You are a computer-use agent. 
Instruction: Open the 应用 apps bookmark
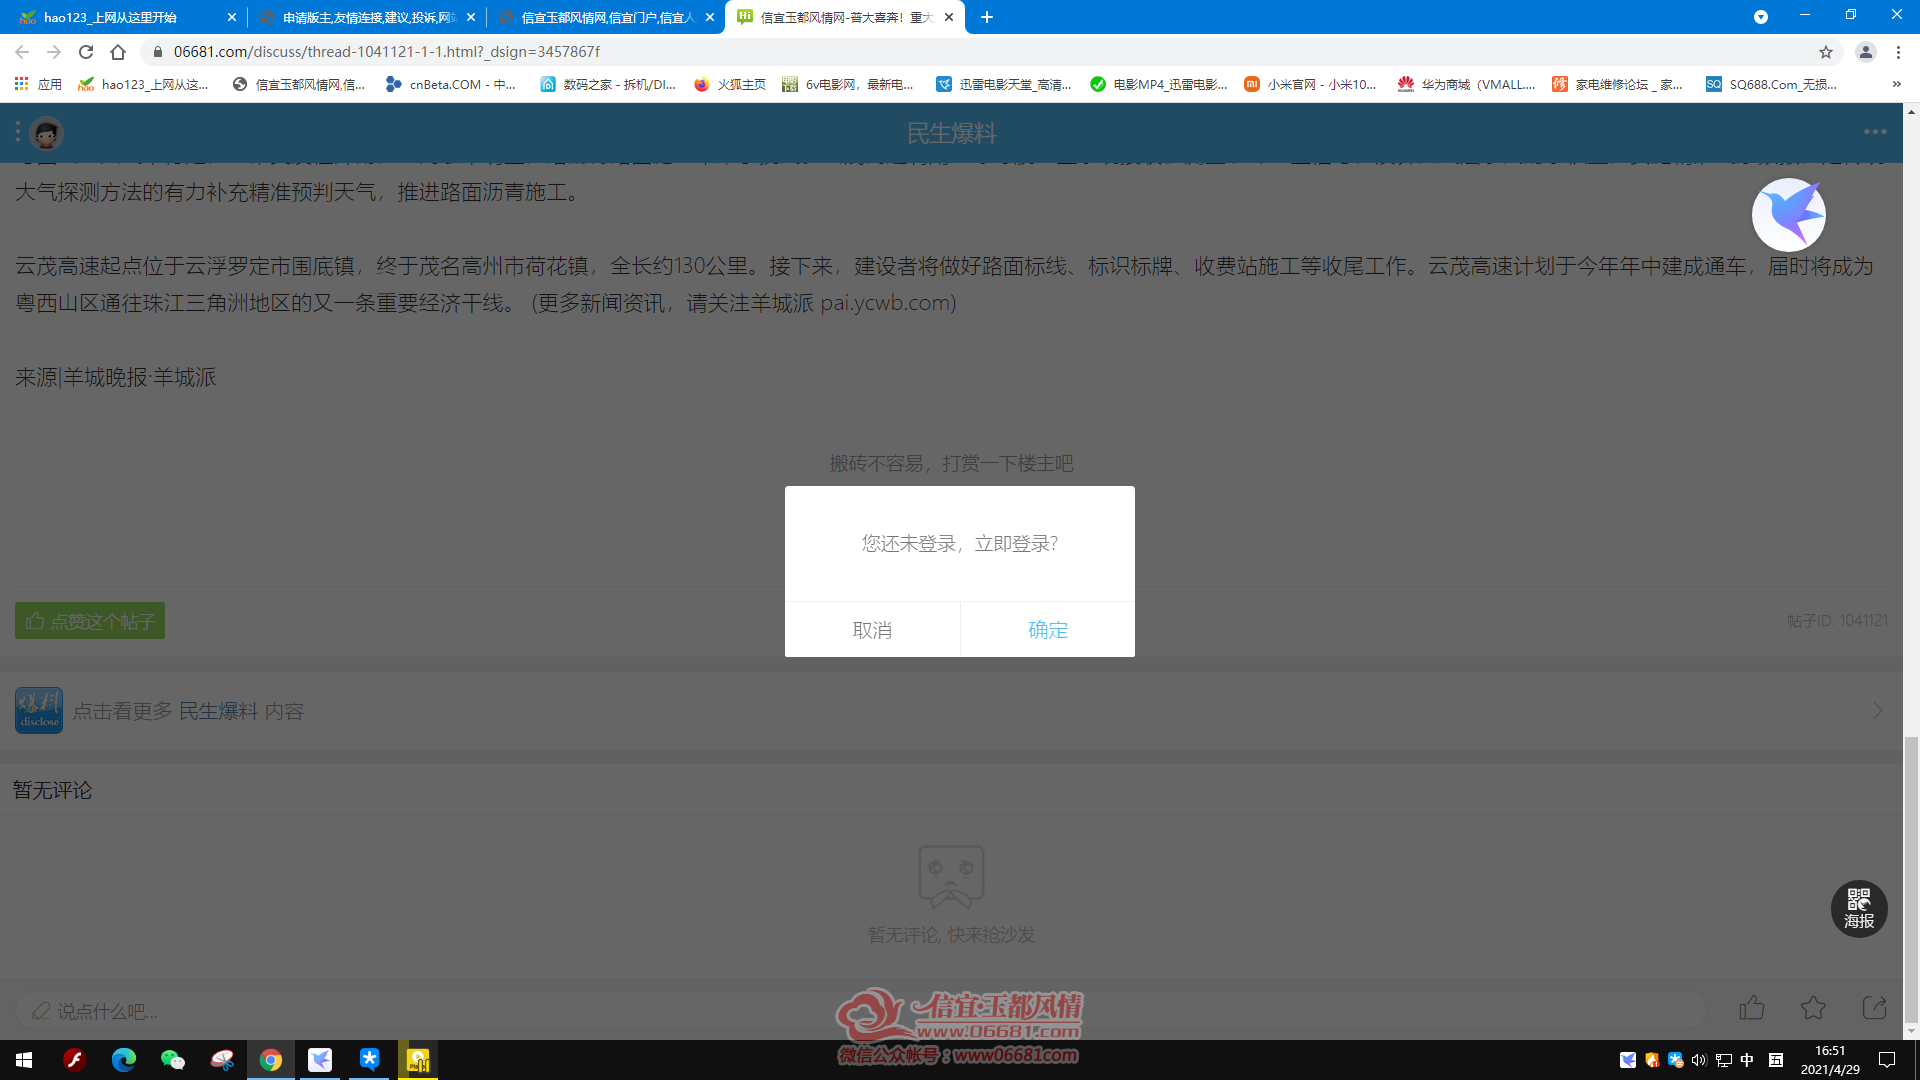click(x=38, y=84)
